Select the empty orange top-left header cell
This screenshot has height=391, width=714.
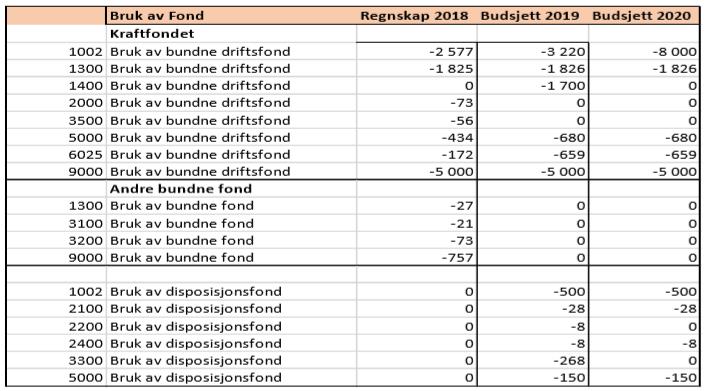pos(56,16)
